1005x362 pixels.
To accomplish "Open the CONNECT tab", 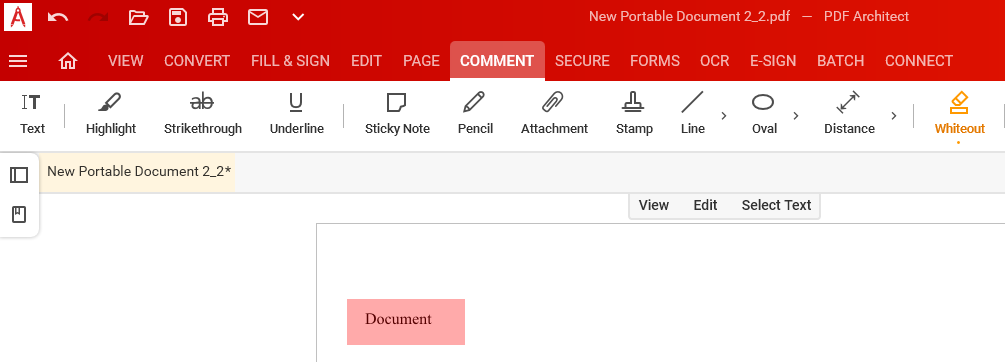I will [918, 61].
